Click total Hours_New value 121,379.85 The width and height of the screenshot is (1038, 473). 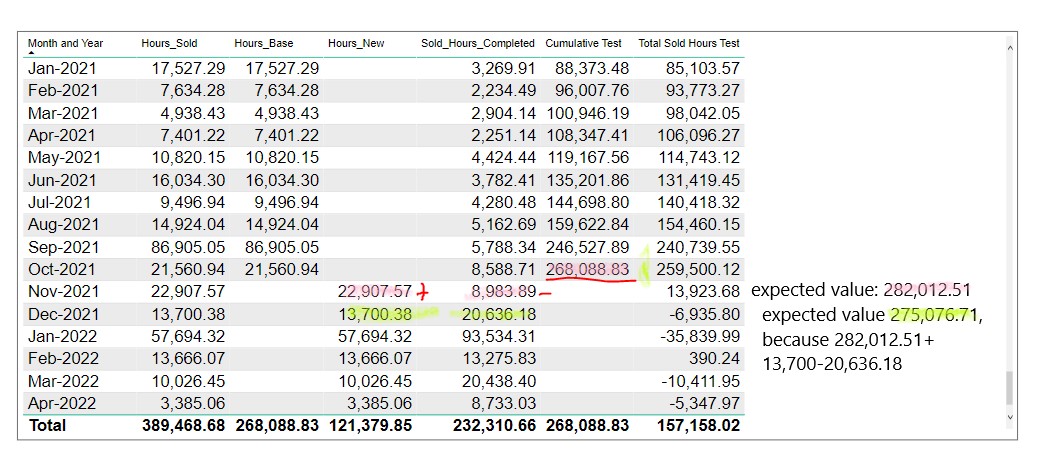[x=370, y=425]
